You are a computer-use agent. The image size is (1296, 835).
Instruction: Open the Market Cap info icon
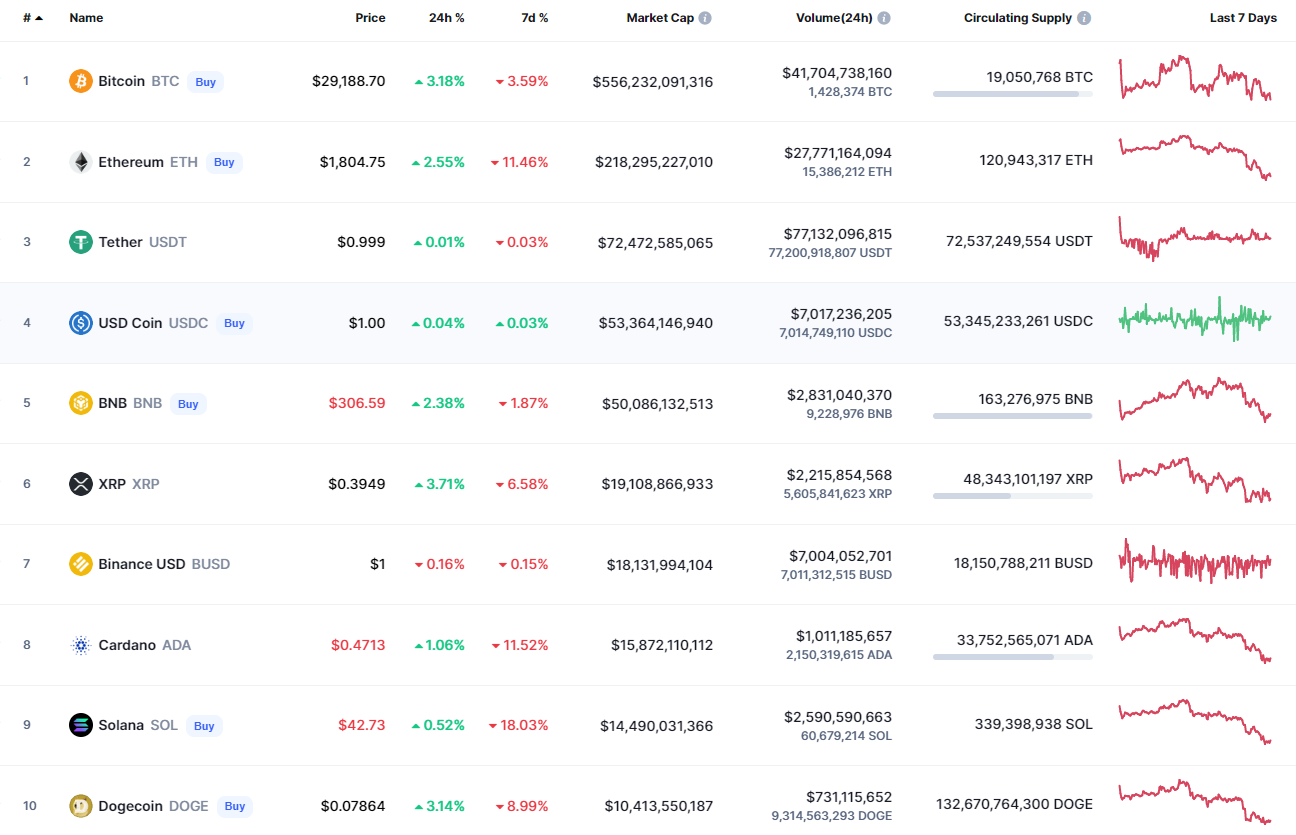[705, 18]
